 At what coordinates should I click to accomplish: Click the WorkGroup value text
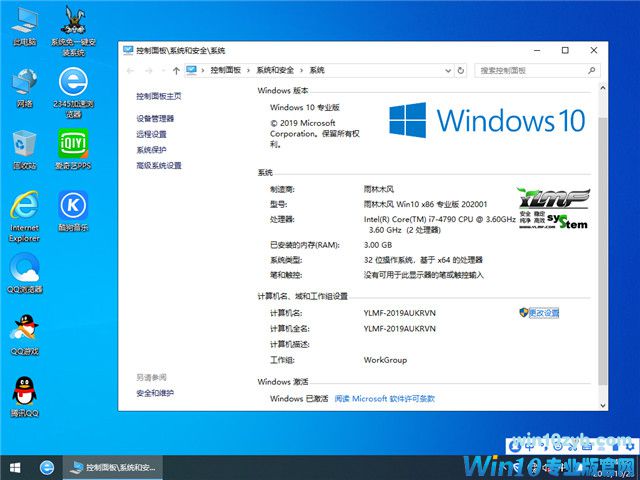[x=385, y=360]
